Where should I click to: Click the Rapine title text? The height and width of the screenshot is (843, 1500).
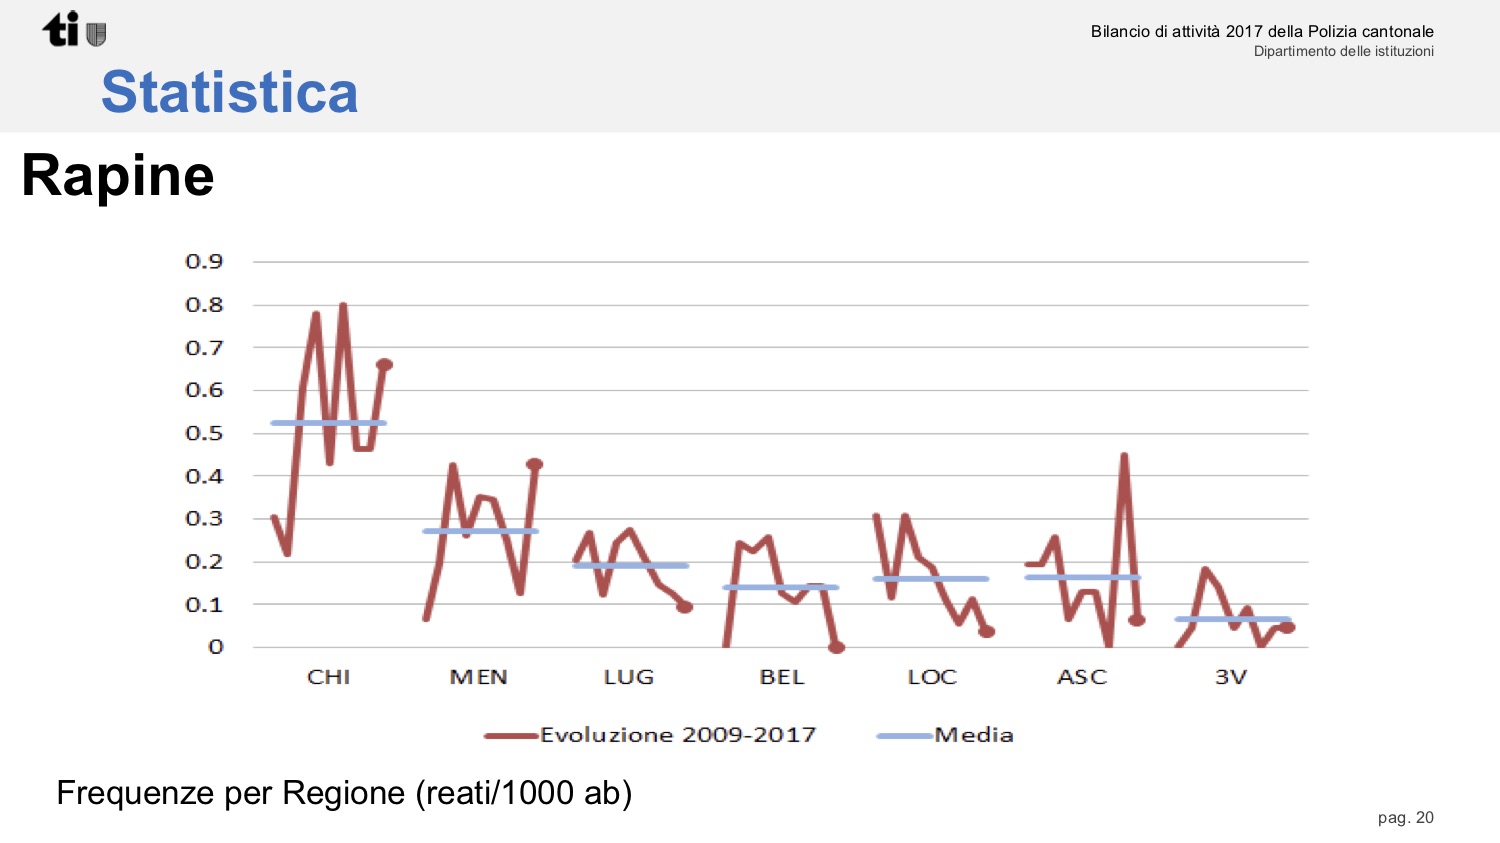pyautogui.click(x=118, y=176)
